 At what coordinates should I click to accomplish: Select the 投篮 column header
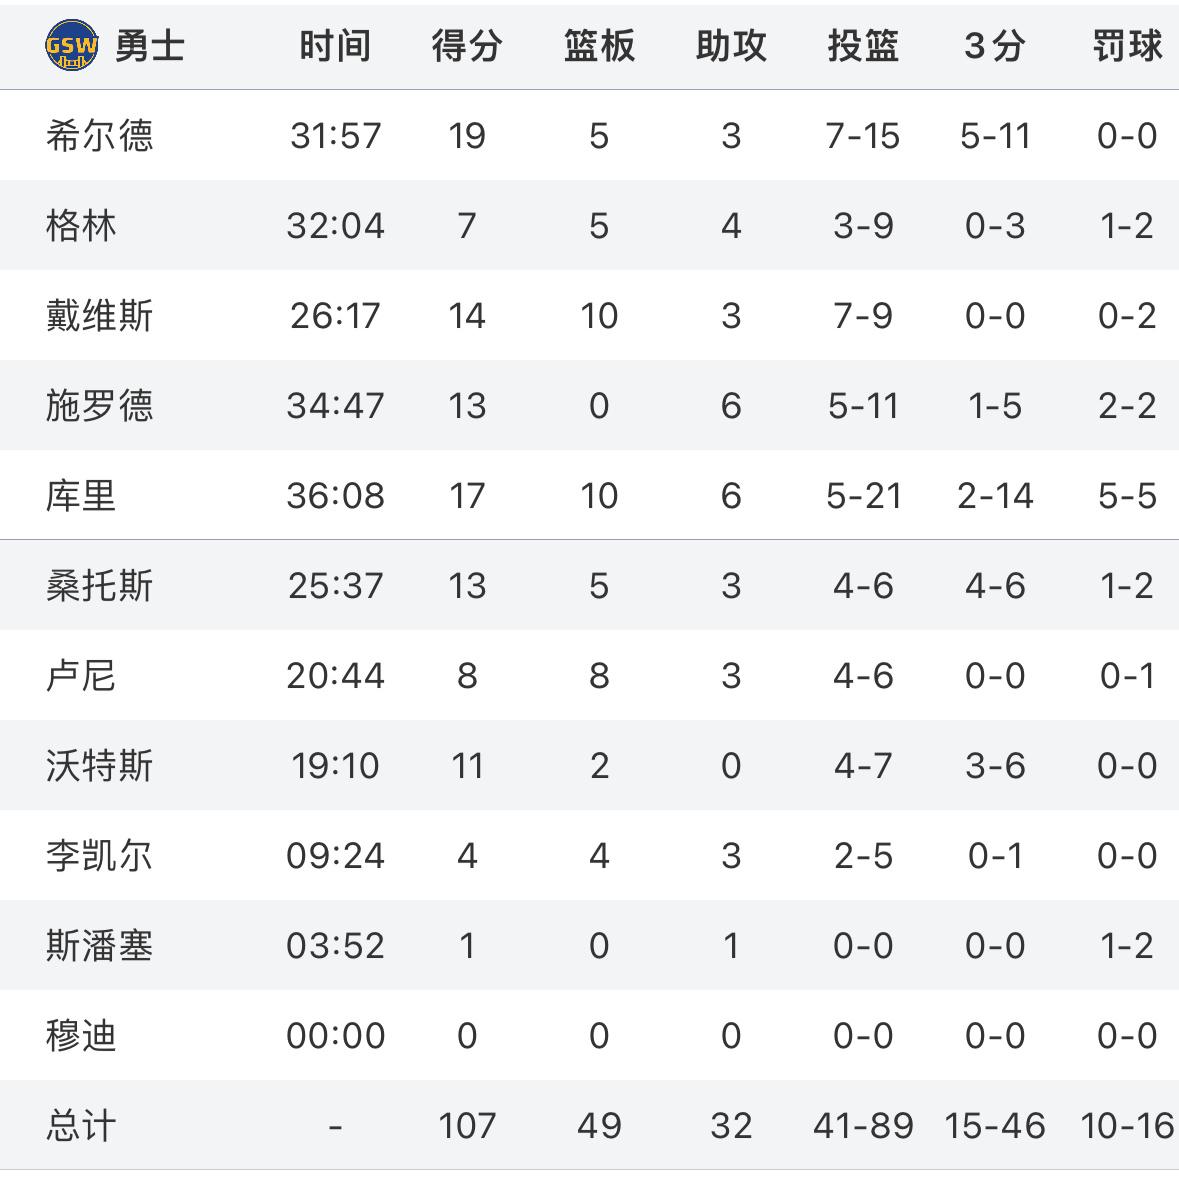coord(863,46)
